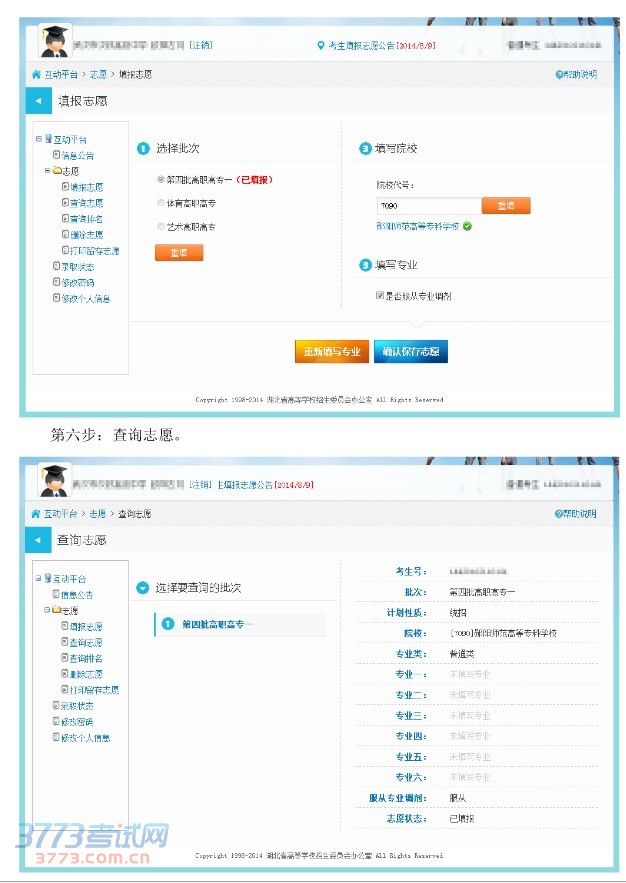Select the 第四批高职高专一 radio button

pyautogui.click(x=160, y=180)
